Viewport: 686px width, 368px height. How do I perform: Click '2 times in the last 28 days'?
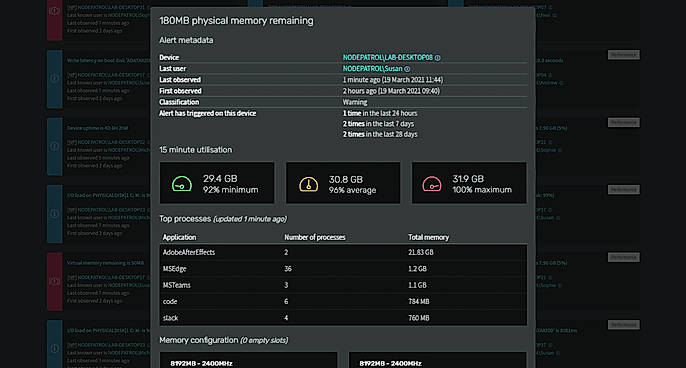(380, 134)
